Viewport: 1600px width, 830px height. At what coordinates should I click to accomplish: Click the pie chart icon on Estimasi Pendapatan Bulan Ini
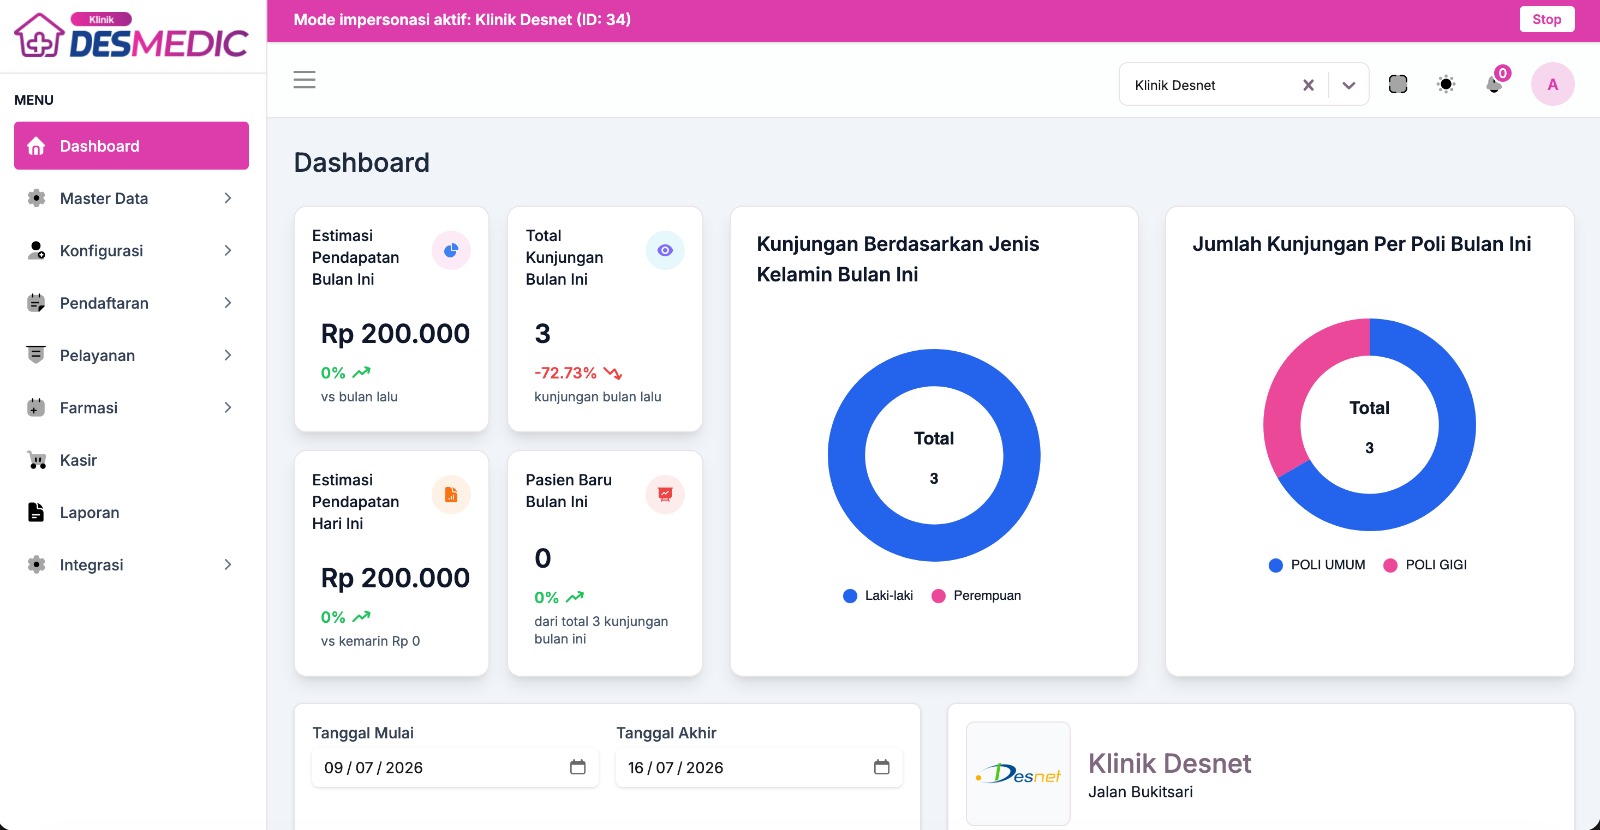[451, 250]
